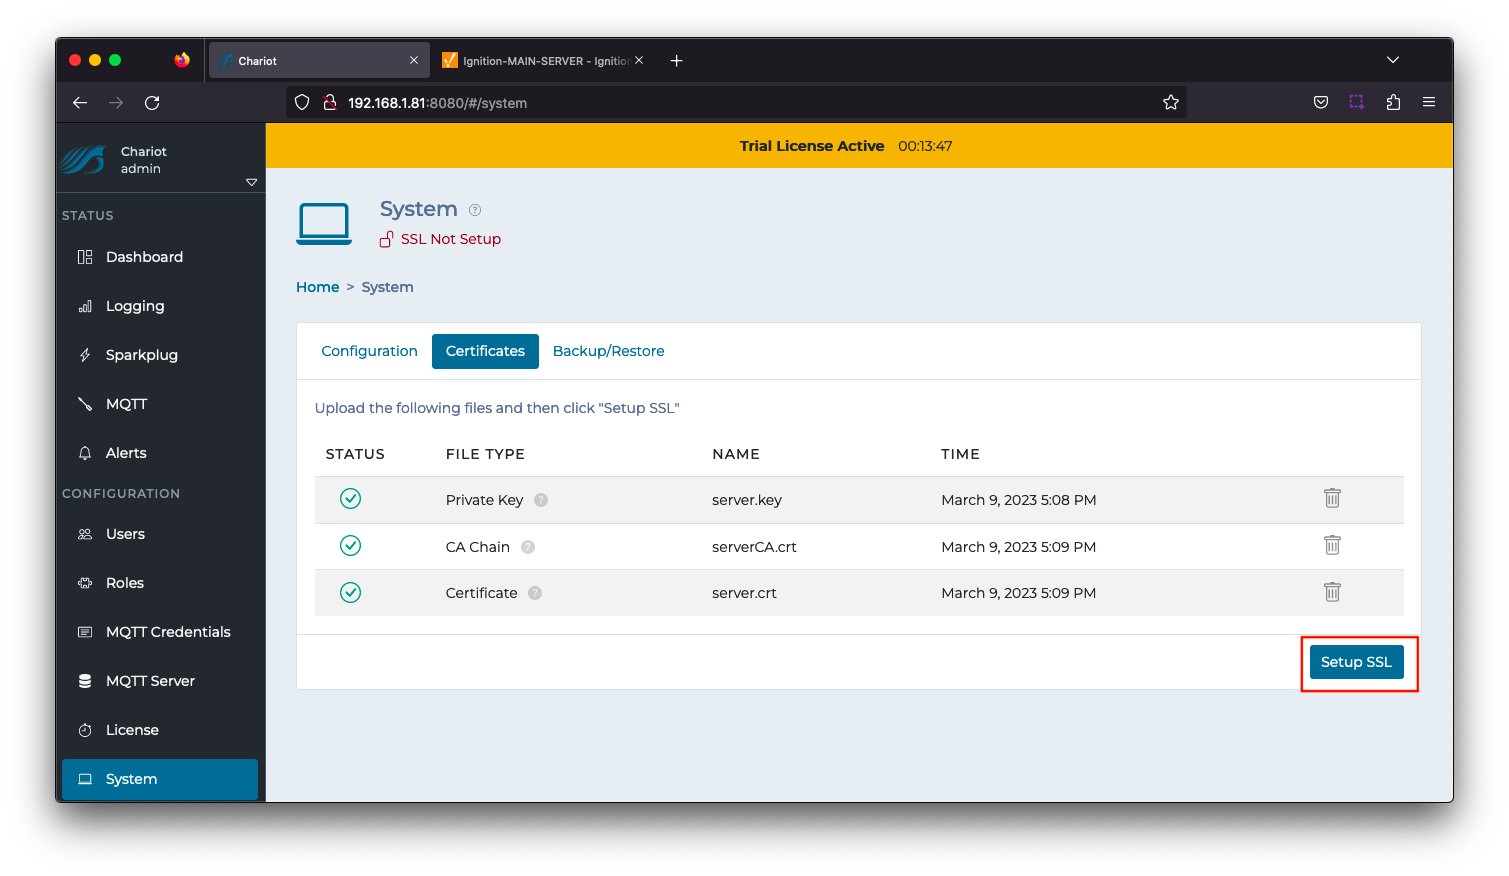
Task: Click the Trial License Active banner text
Action: click(812, 146)
